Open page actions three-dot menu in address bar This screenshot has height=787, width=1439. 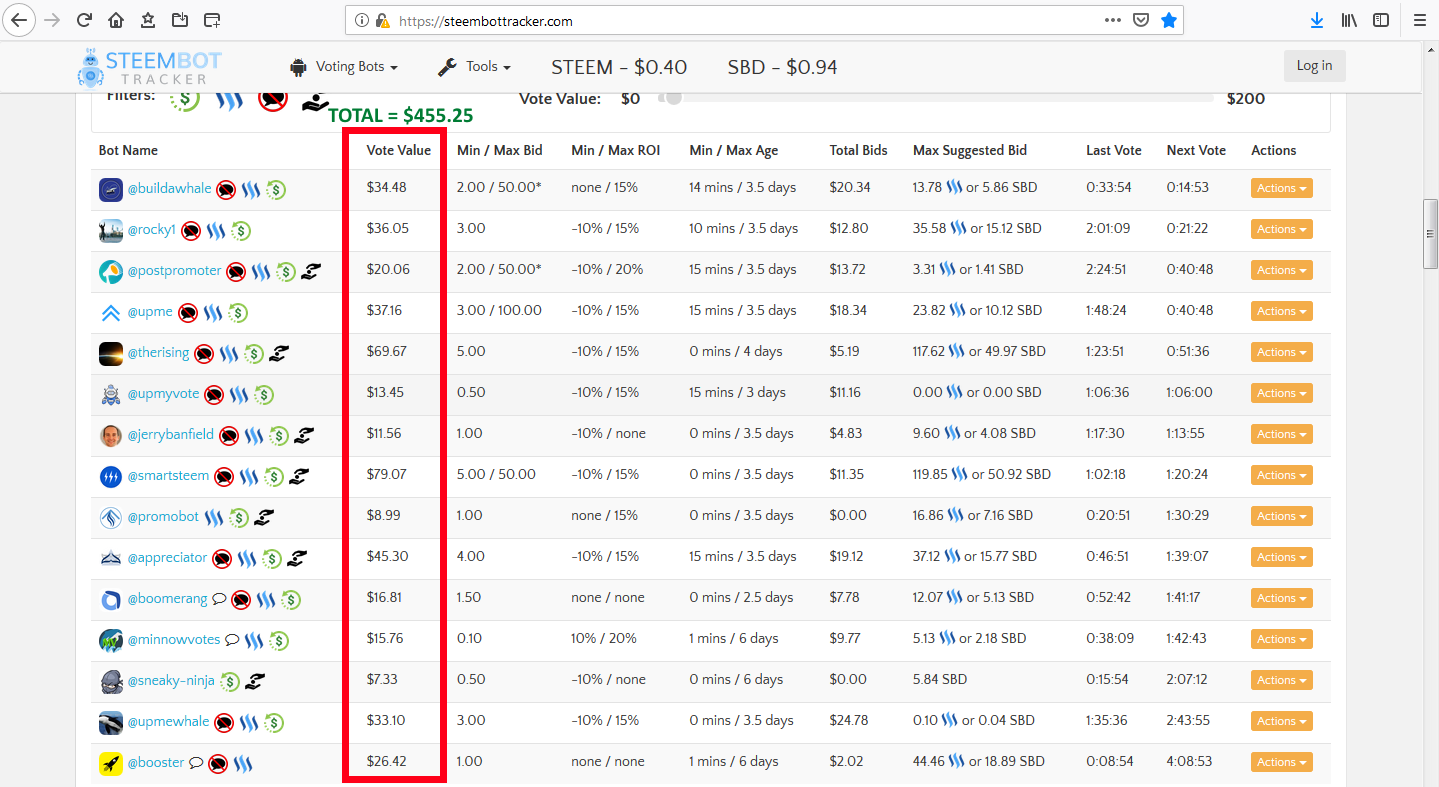click(1112, 20)
